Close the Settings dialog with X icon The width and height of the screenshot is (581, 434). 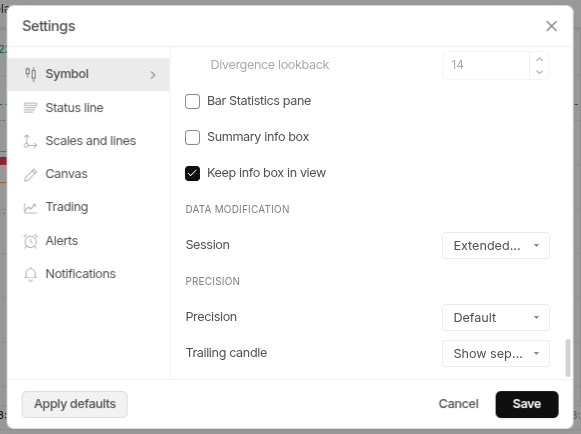pyautogui.click(x=551, y=26)
